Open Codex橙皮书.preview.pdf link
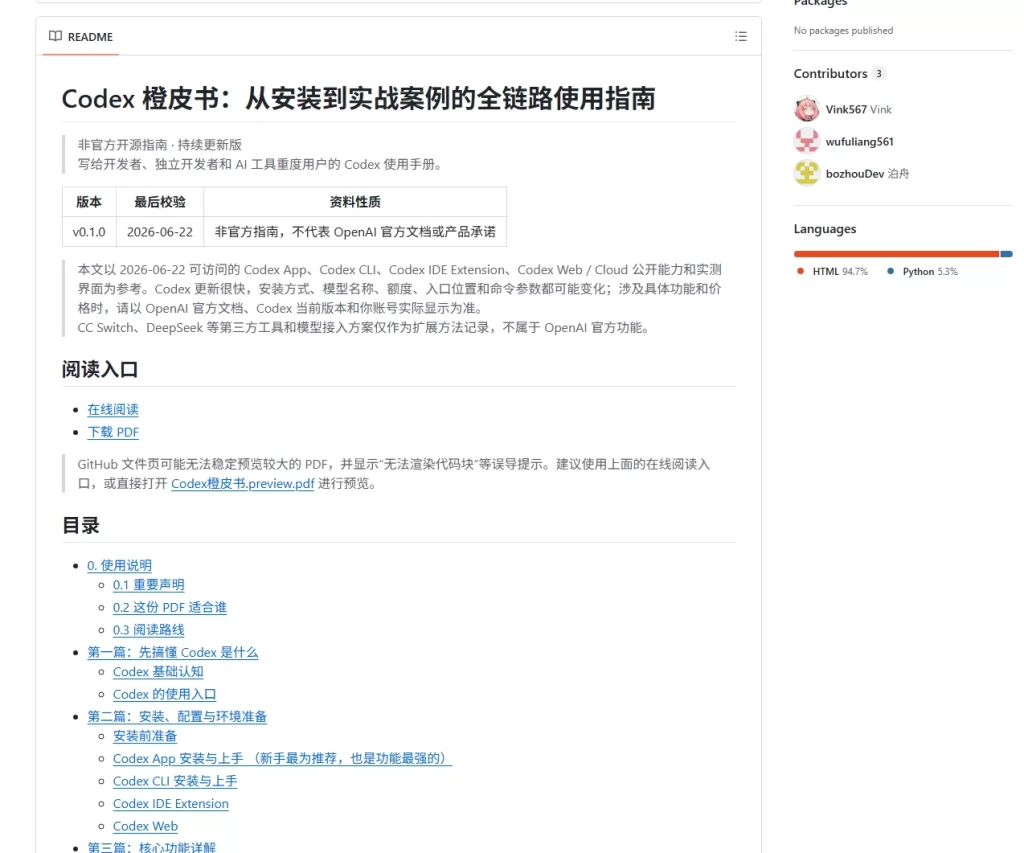 (x=242, y=484)
